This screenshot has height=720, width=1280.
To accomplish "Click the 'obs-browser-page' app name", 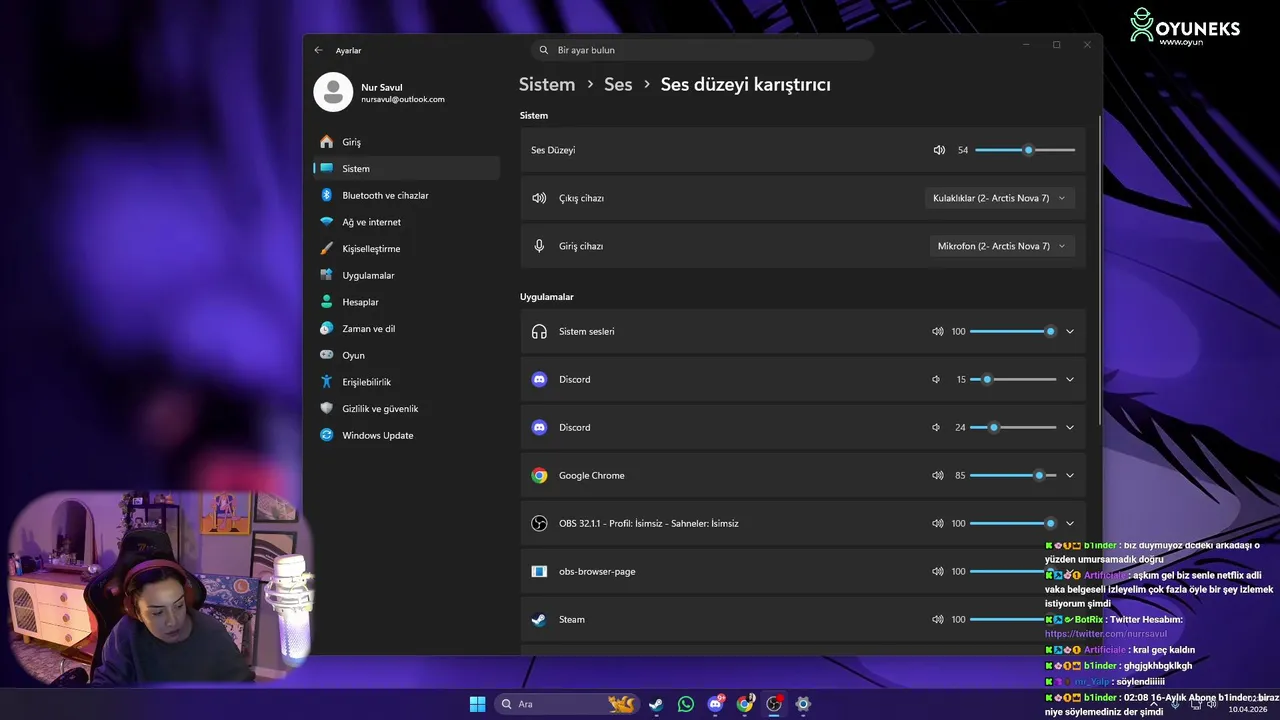I will click(597, 572).
